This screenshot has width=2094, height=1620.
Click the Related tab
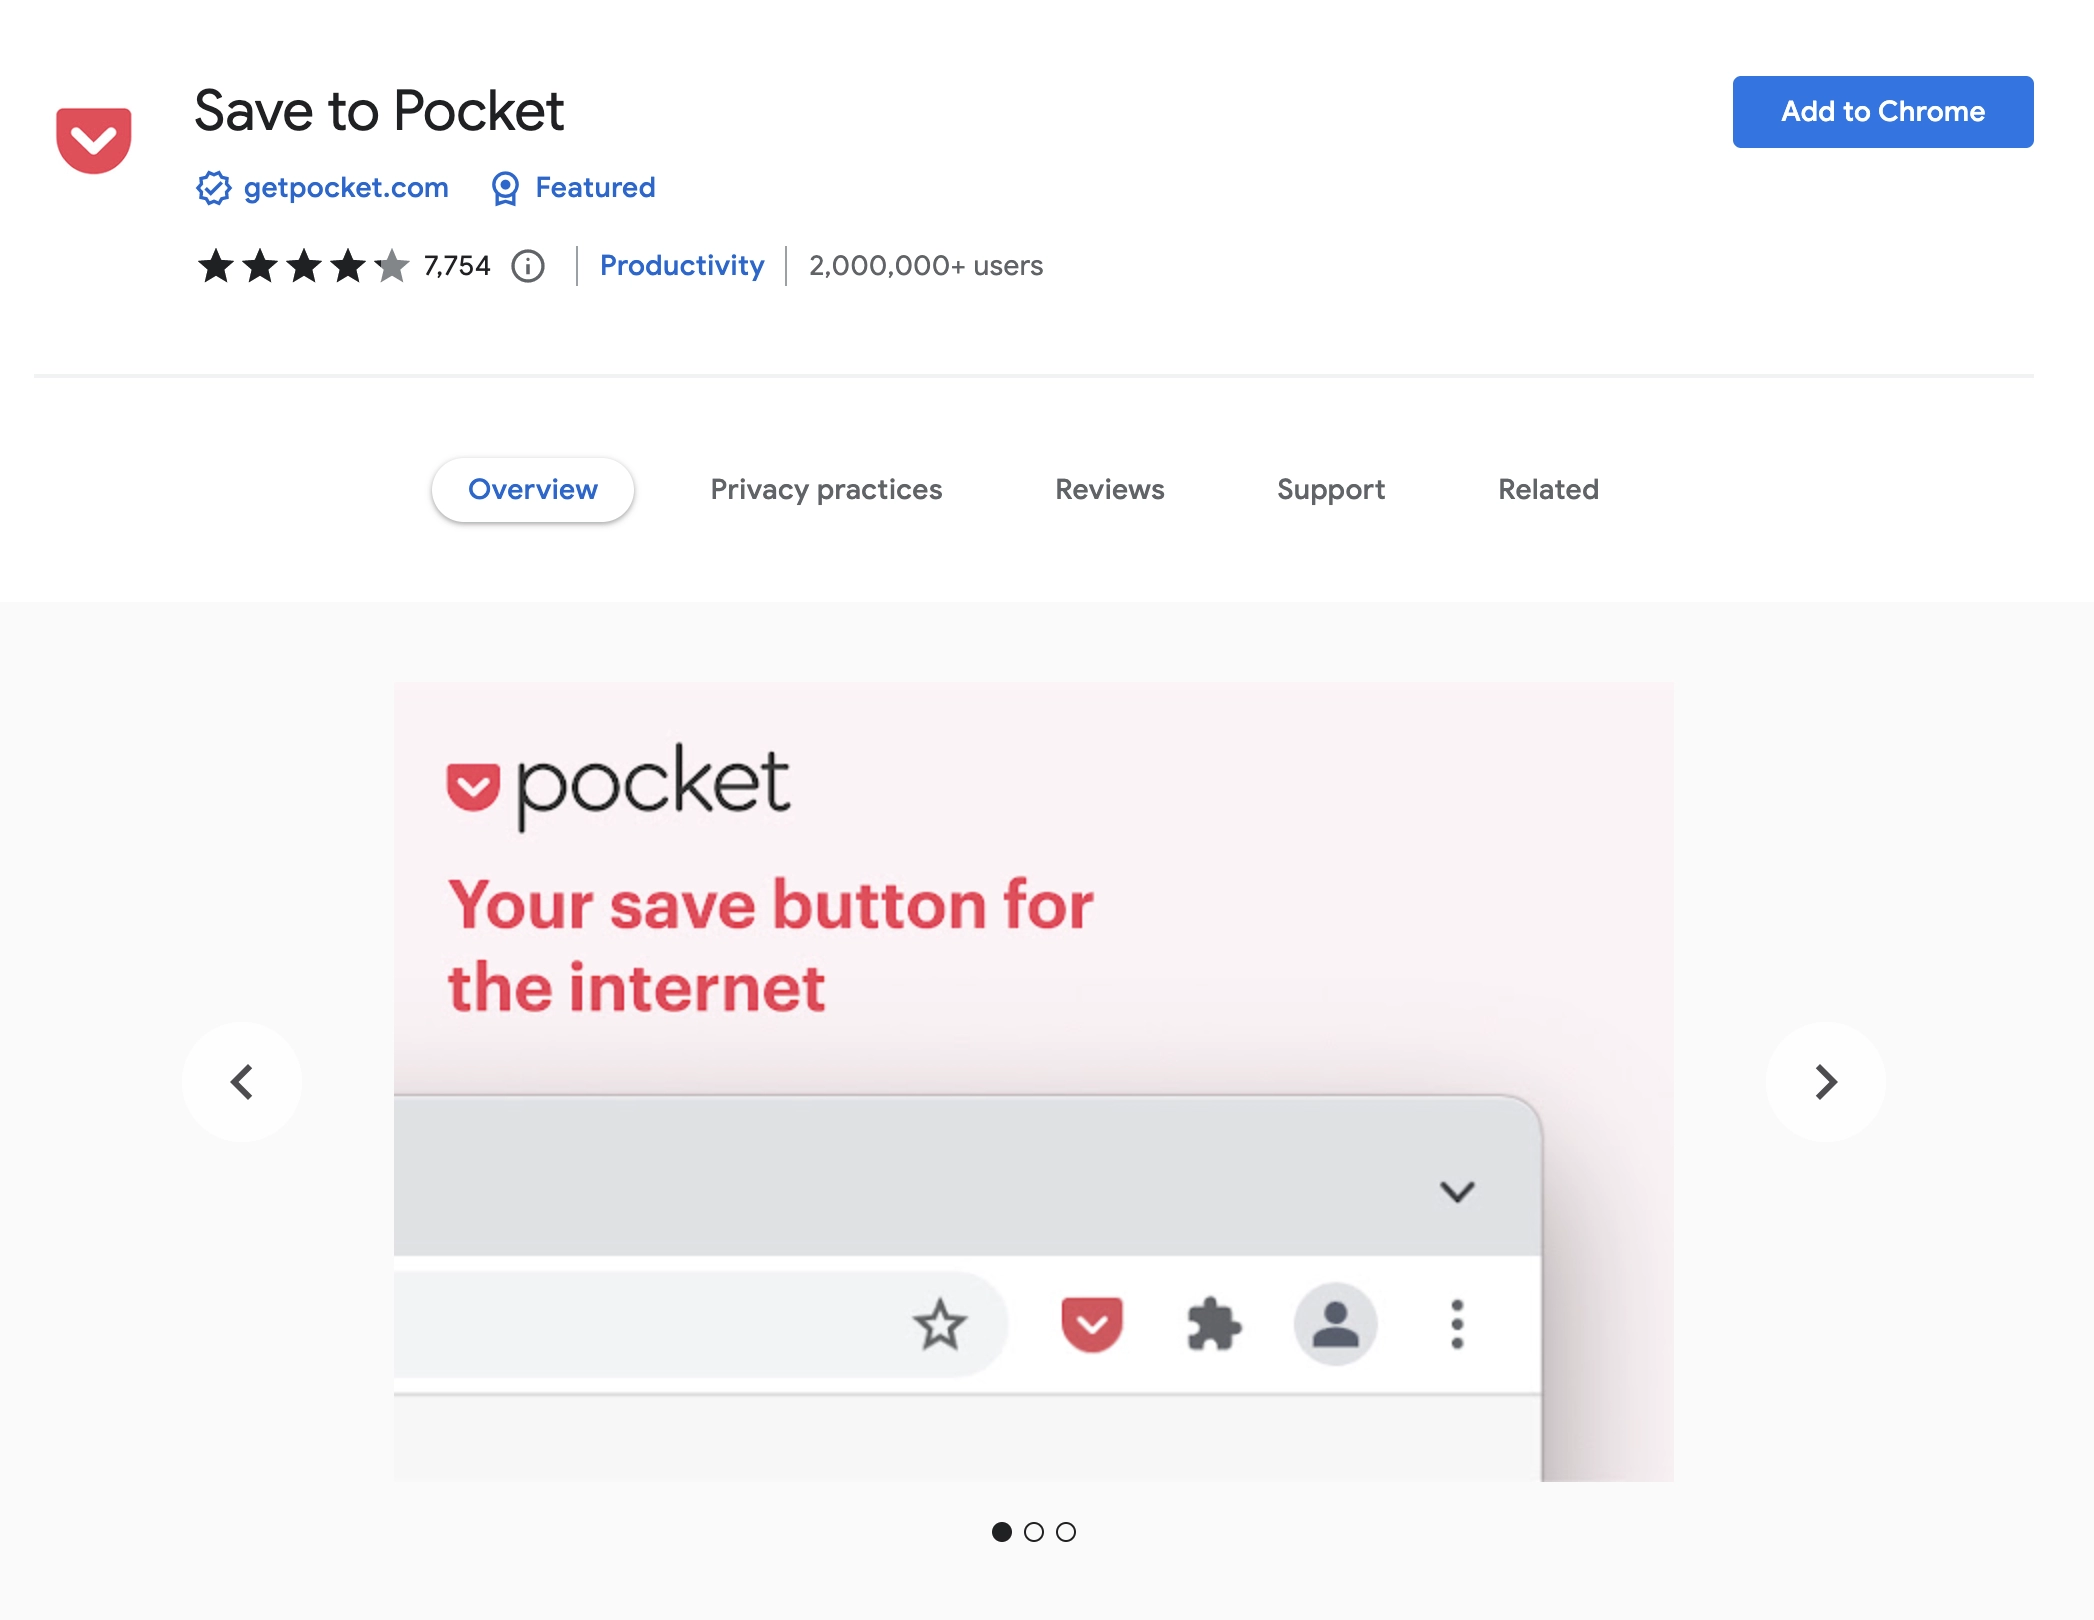tap(1547, 488)
